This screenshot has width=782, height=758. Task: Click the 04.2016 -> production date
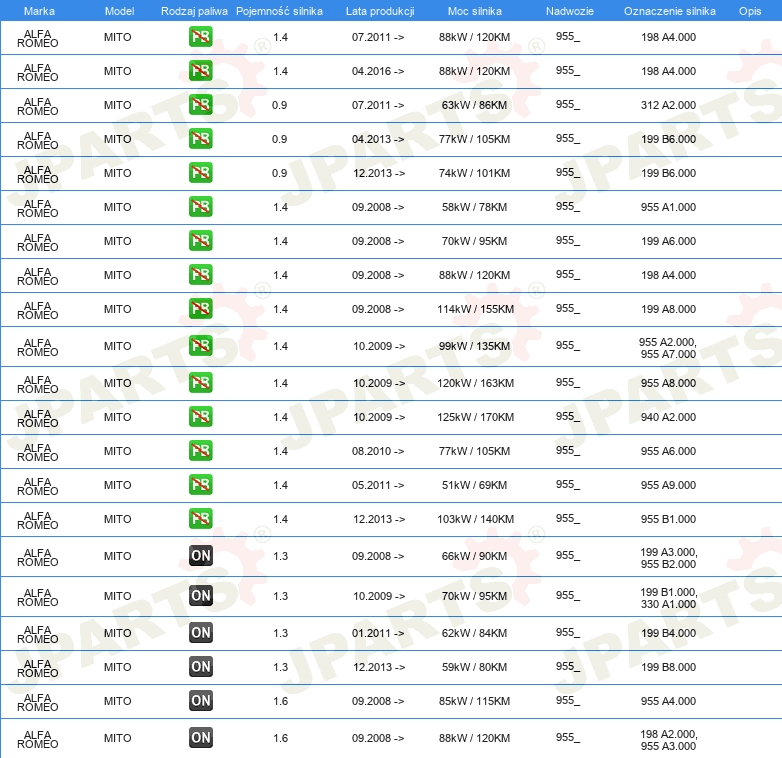pos(378,71)
